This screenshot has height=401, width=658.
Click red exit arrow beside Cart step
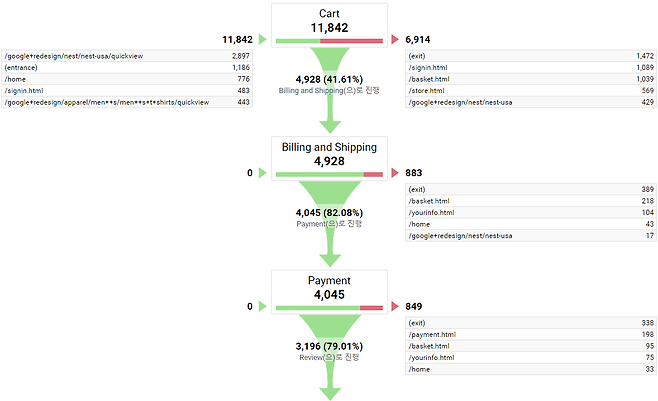tap(396, 39)
